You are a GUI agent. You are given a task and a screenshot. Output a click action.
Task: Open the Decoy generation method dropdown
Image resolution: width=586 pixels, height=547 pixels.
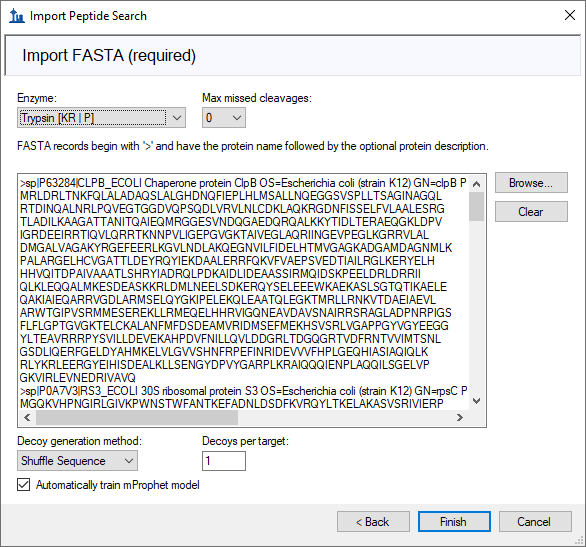77,460
